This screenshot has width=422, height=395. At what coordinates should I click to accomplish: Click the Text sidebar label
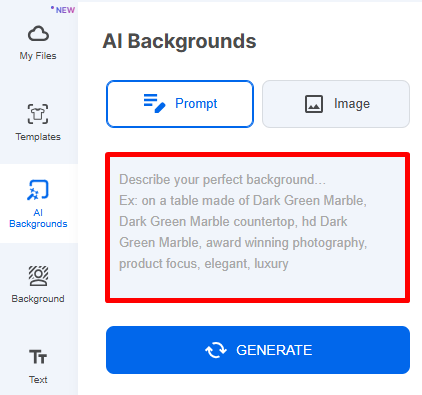pyautogui.click(x=38, y=380)
